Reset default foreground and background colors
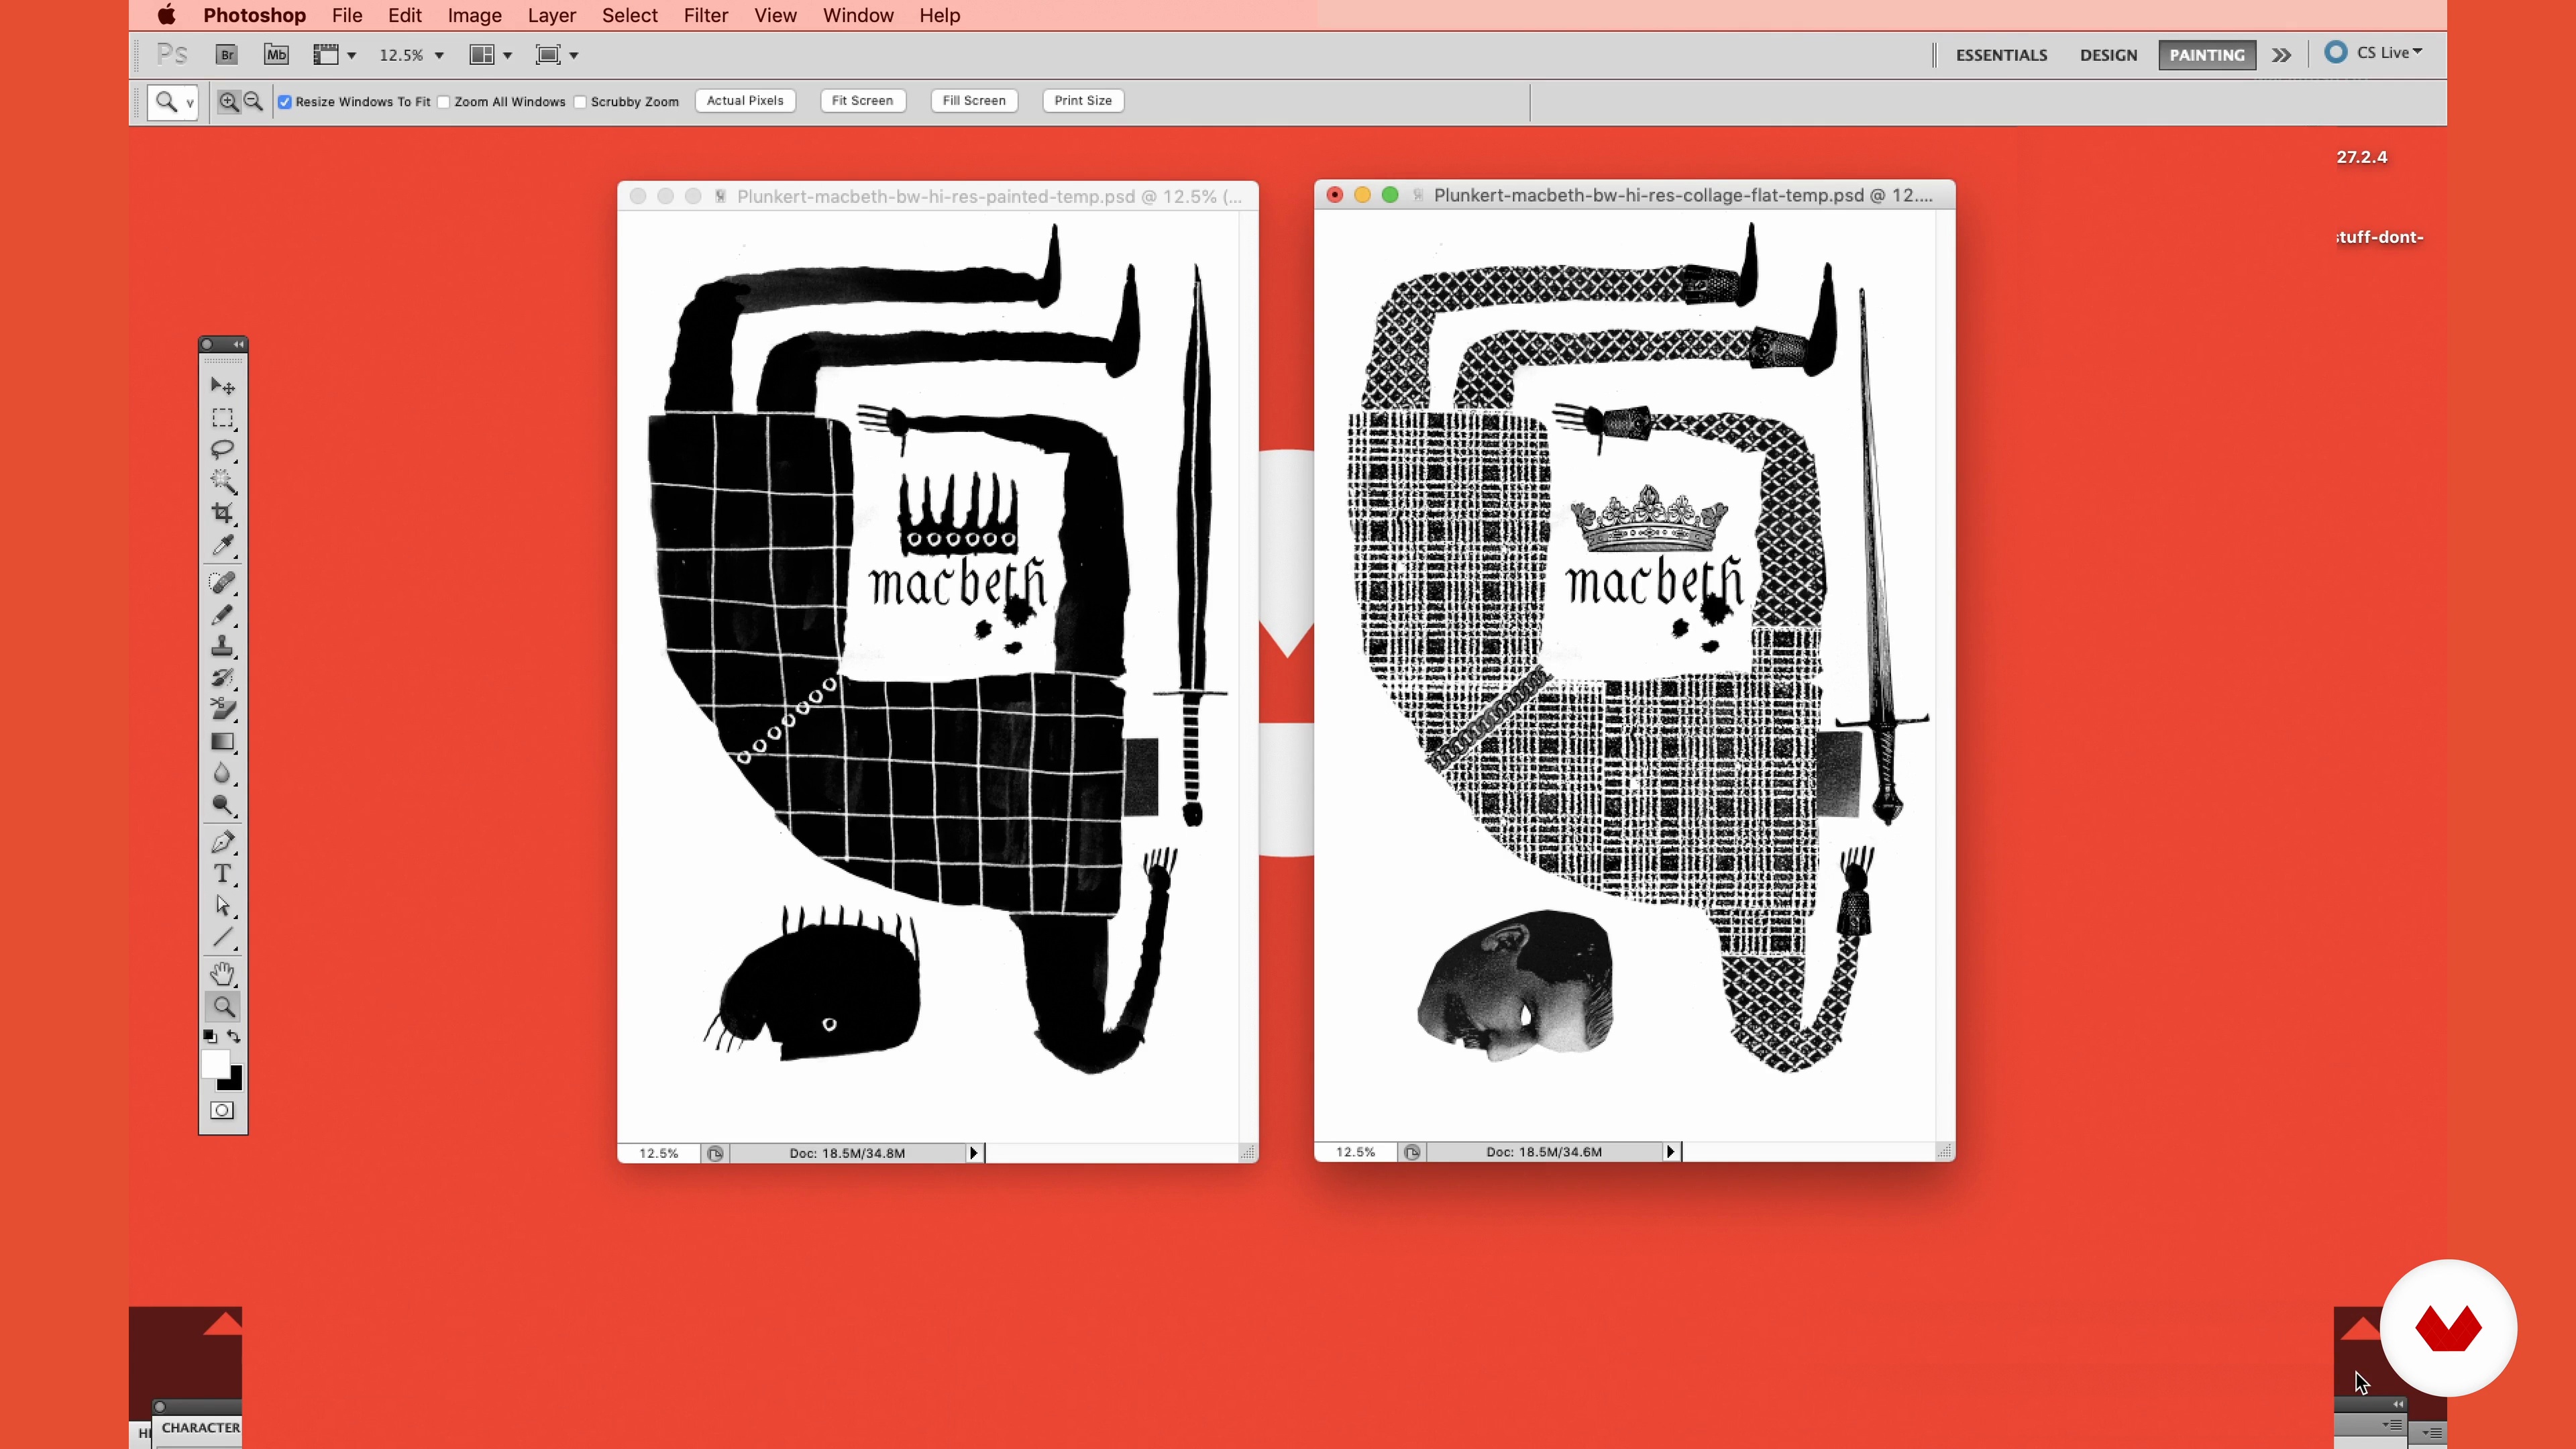 pyautogui.click(x=210, y=1037)
